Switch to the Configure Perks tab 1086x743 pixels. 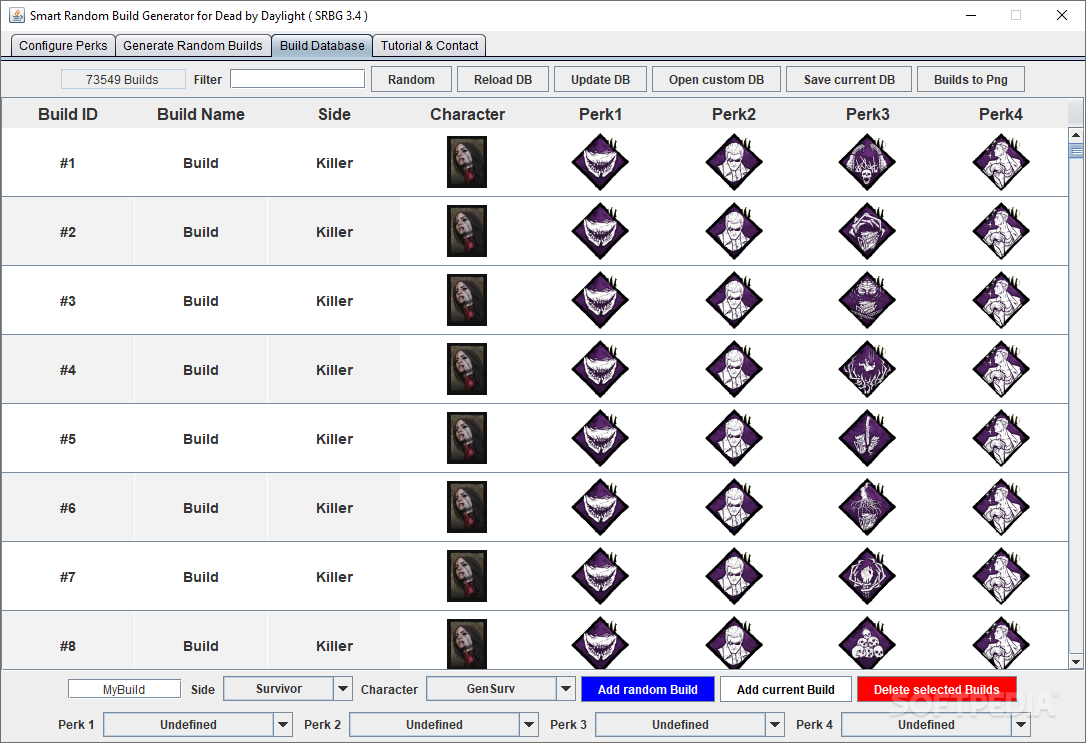click(63, 46)
